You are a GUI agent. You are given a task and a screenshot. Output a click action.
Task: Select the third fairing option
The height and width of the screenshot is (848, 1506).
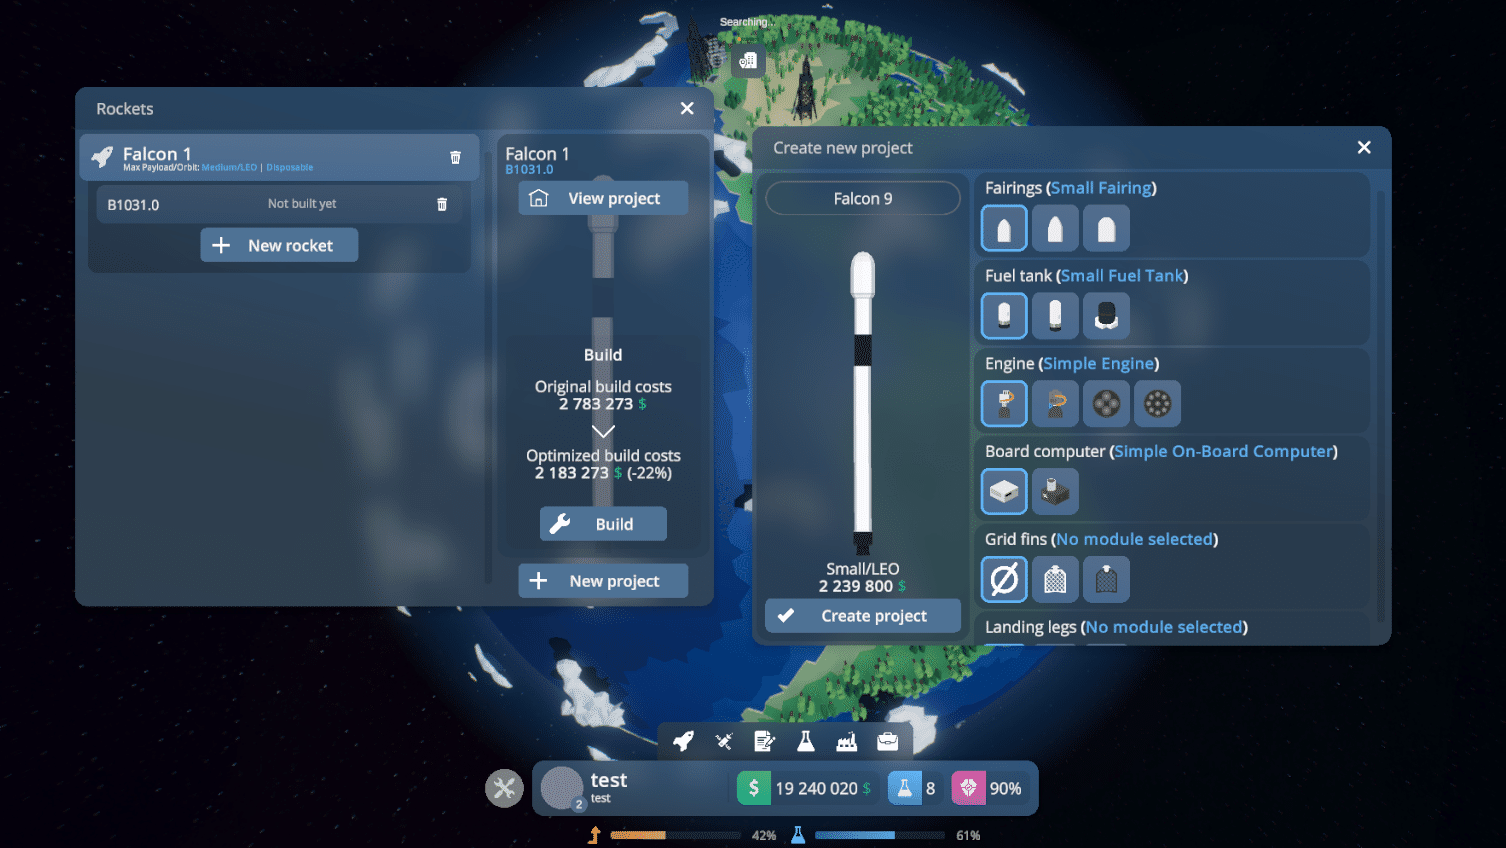point(1106,228)
